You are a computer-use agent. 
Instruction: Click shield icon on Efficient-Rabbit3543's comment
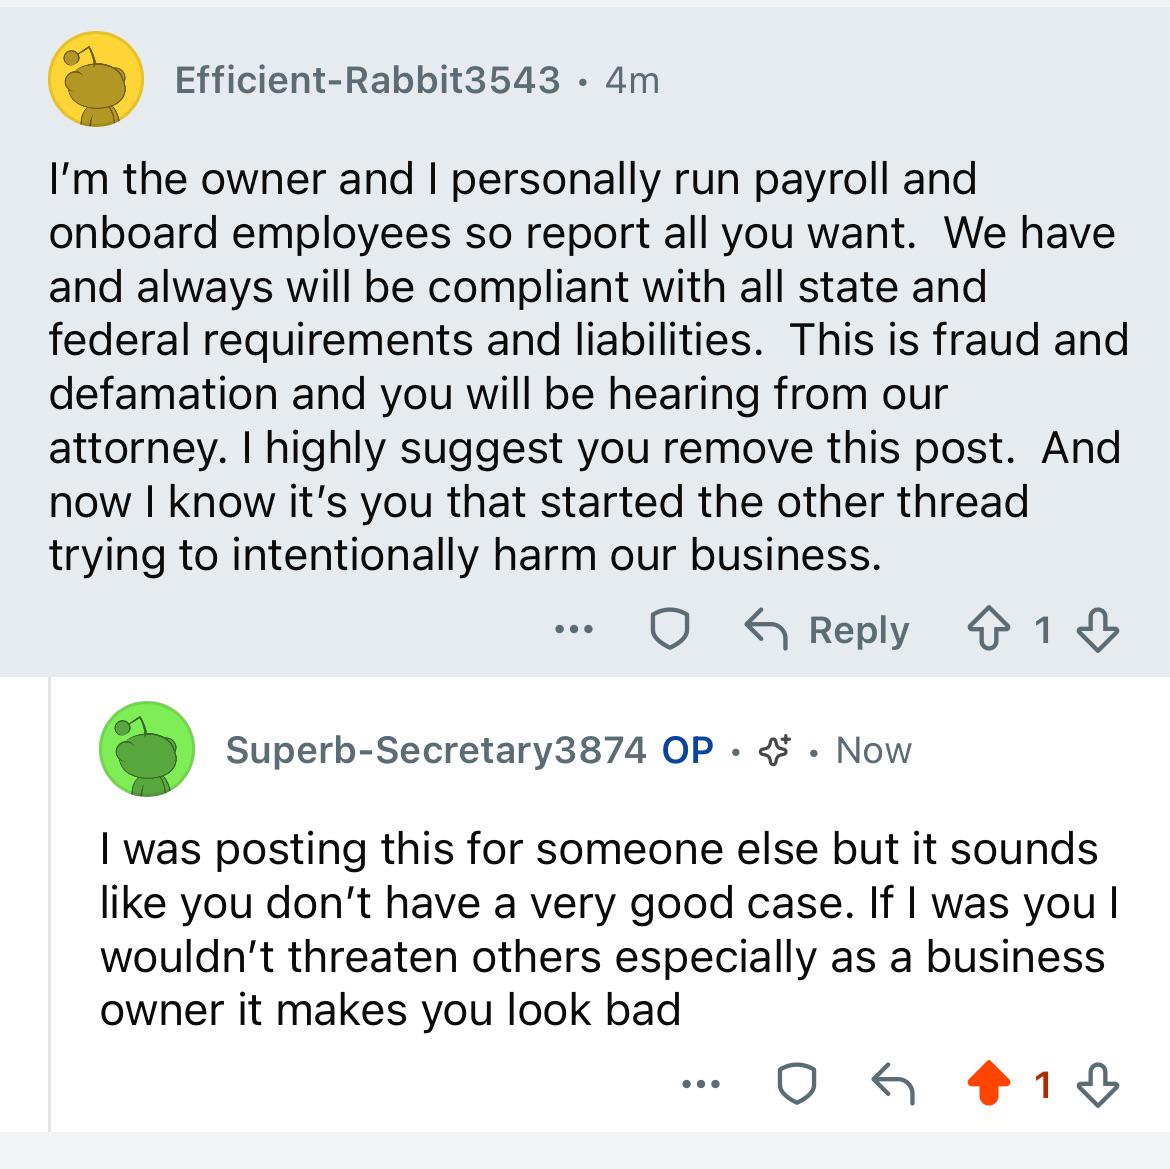point(669,630)
